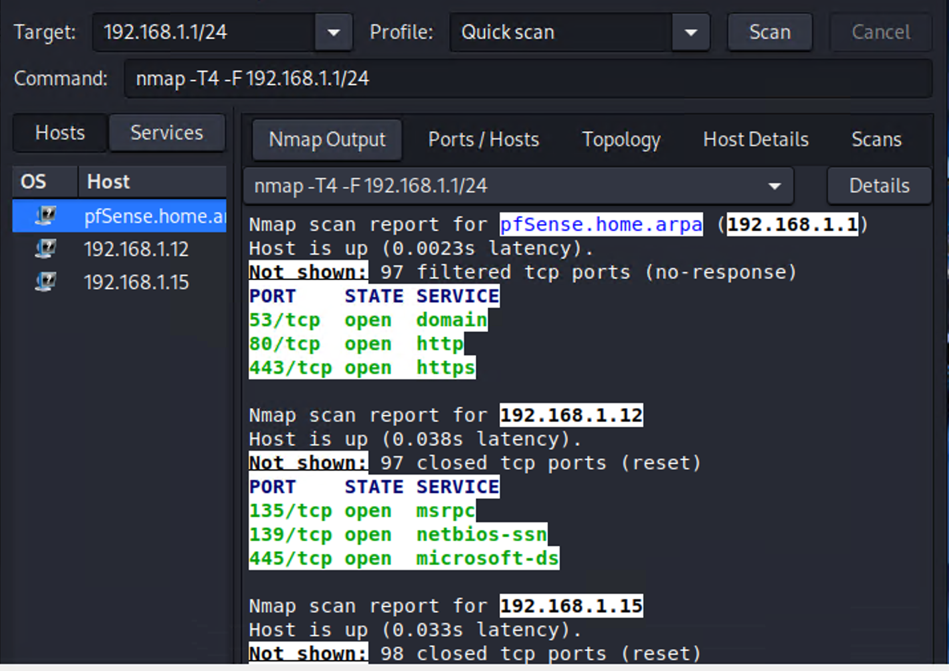Click highlighted 192.168.1.12 in output
Image resolution: width=949 pixels, height=671 pixels.
pyautogui.click(x=571, y=415)
